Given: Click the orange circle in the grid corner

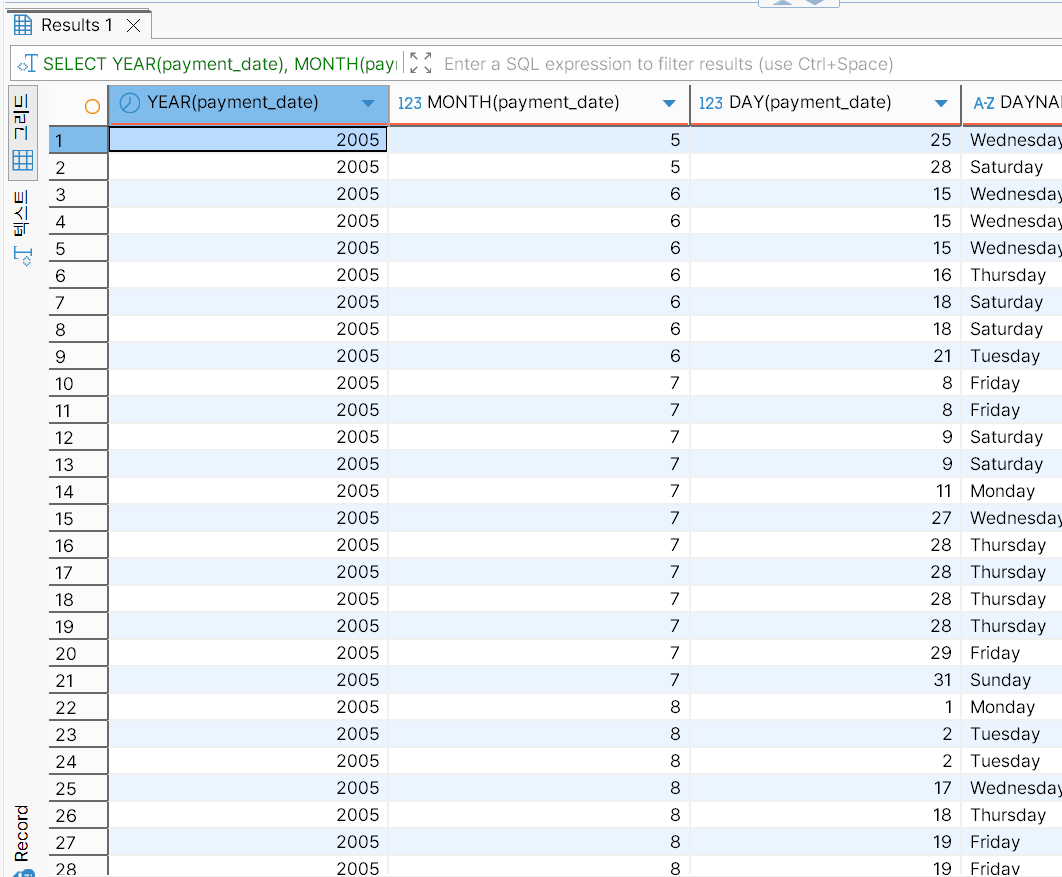Looking at the screenshot, I should [x=92, y=105].
